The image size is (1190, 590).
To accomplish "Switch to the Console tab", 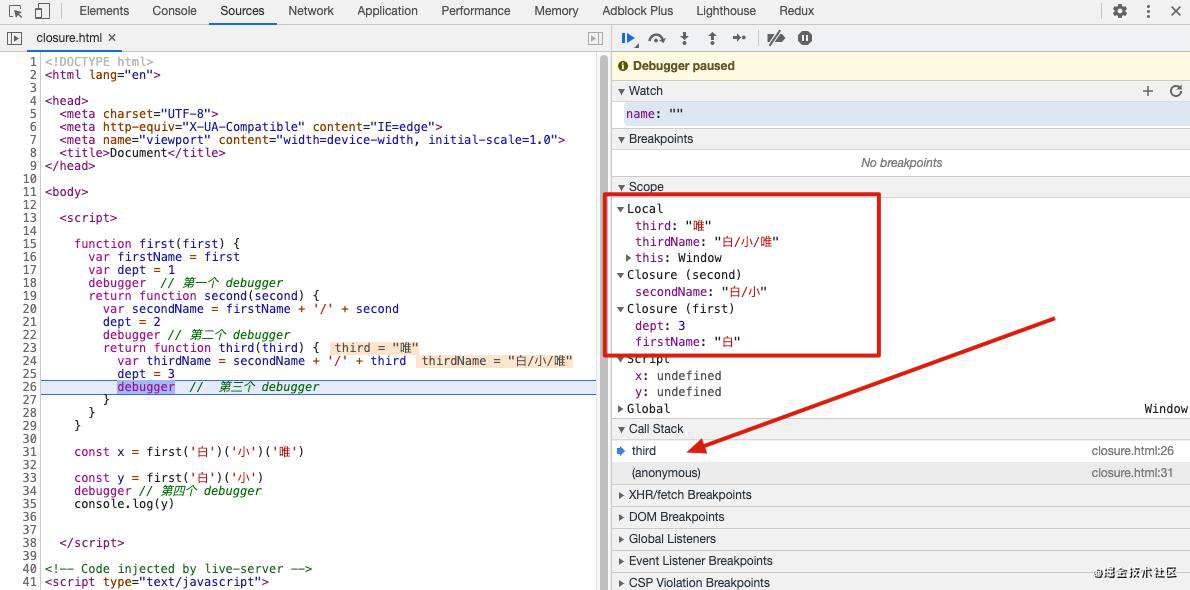I will pyautogui.click(x=175, y=11).
